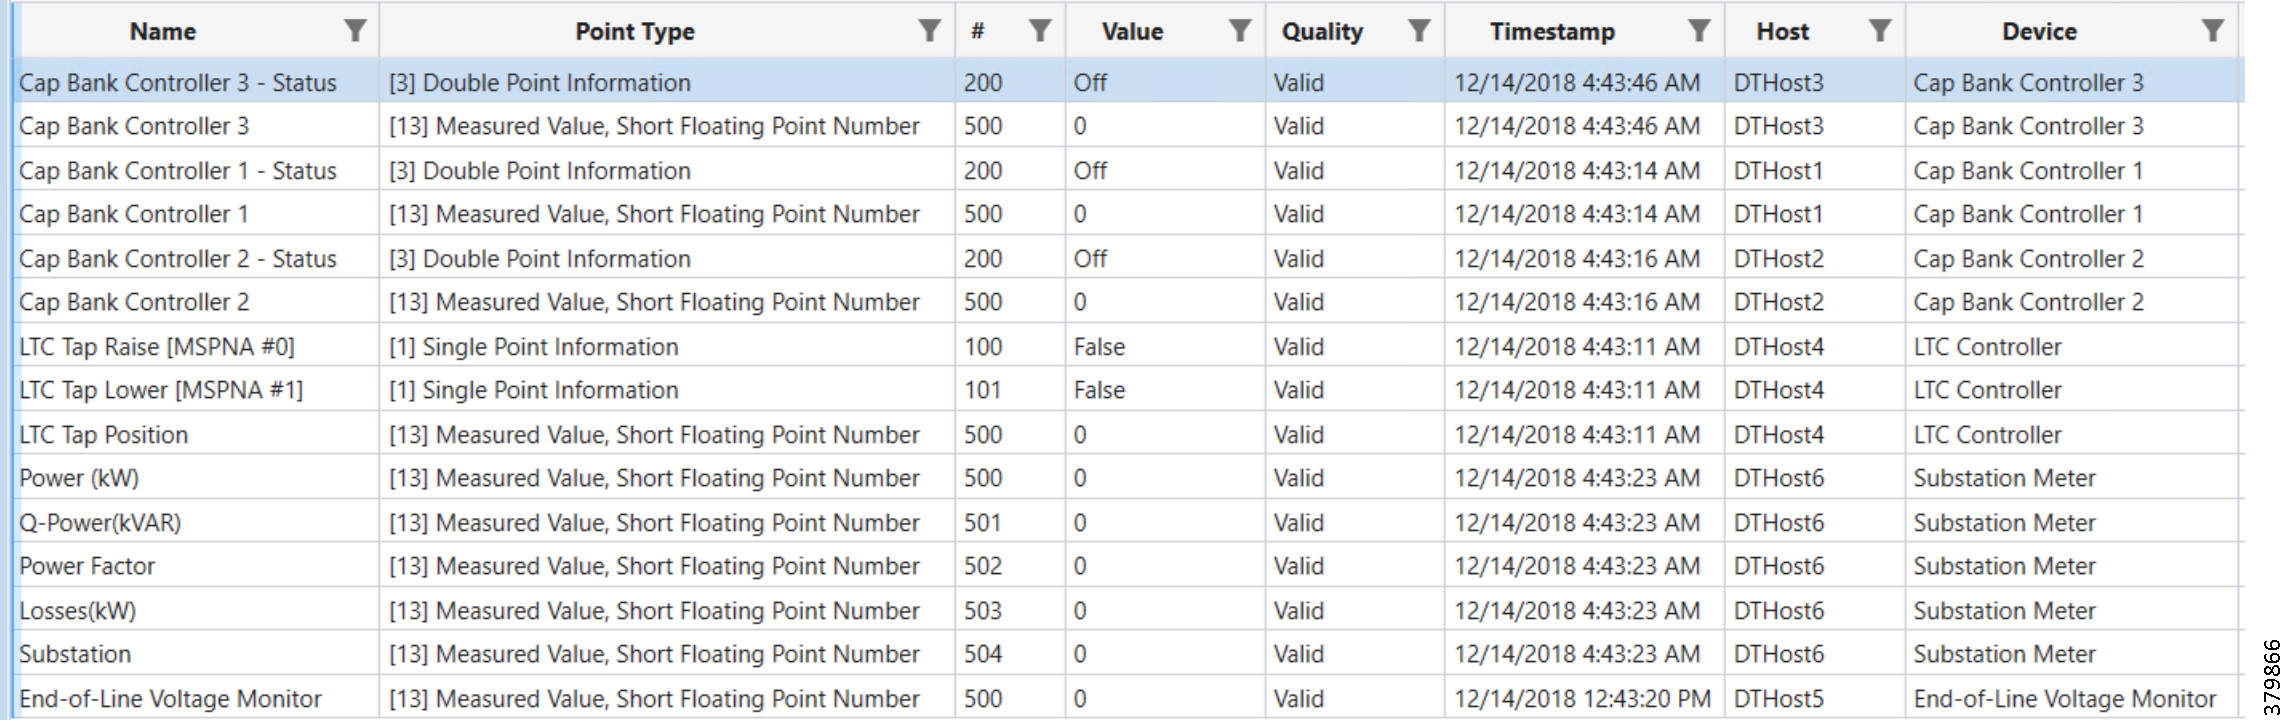Click the 'False' value of LTC Tap Raise
2284x720 pixels.
point(1099,347)
